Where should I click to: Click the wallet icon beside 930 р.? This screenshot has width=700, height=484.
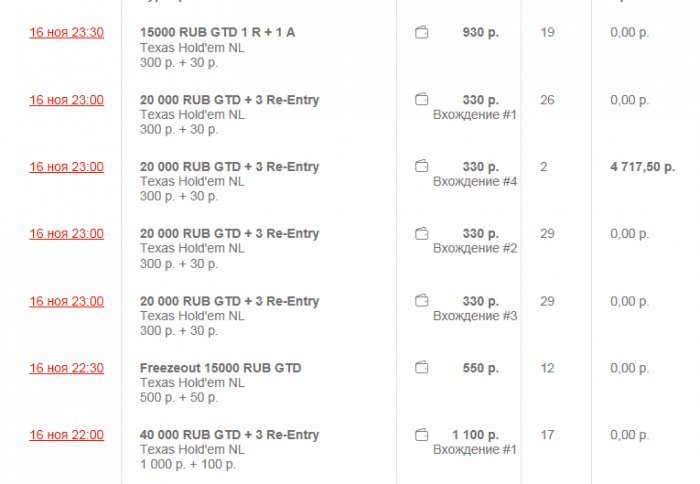point(422,33)
